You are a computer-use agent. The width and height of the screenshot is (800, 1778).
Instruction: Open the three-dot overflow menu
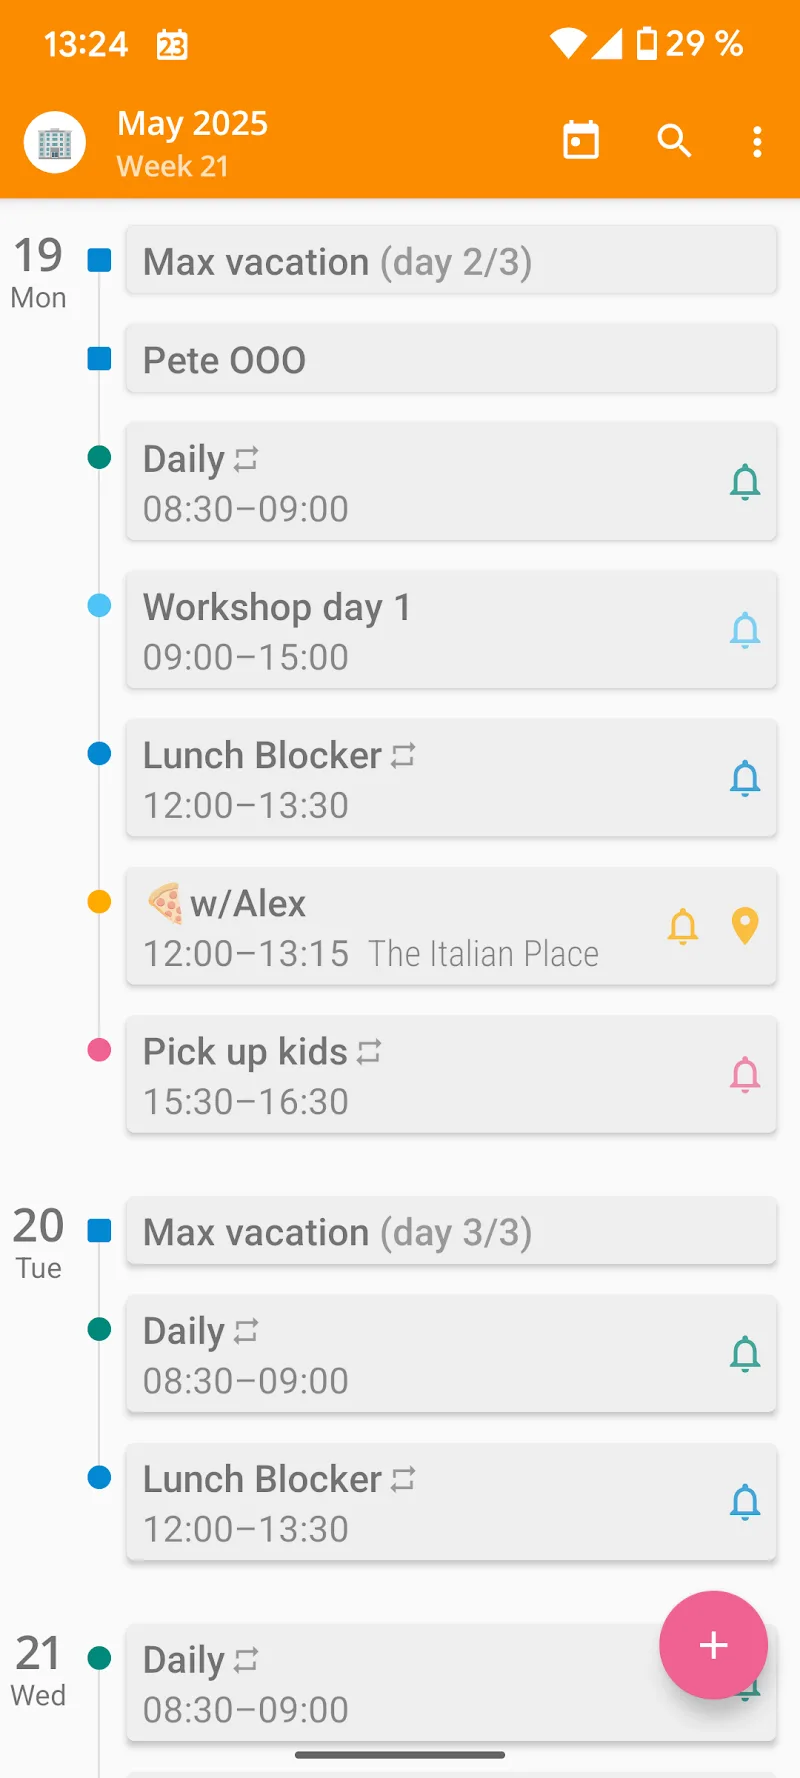(757, 142)
